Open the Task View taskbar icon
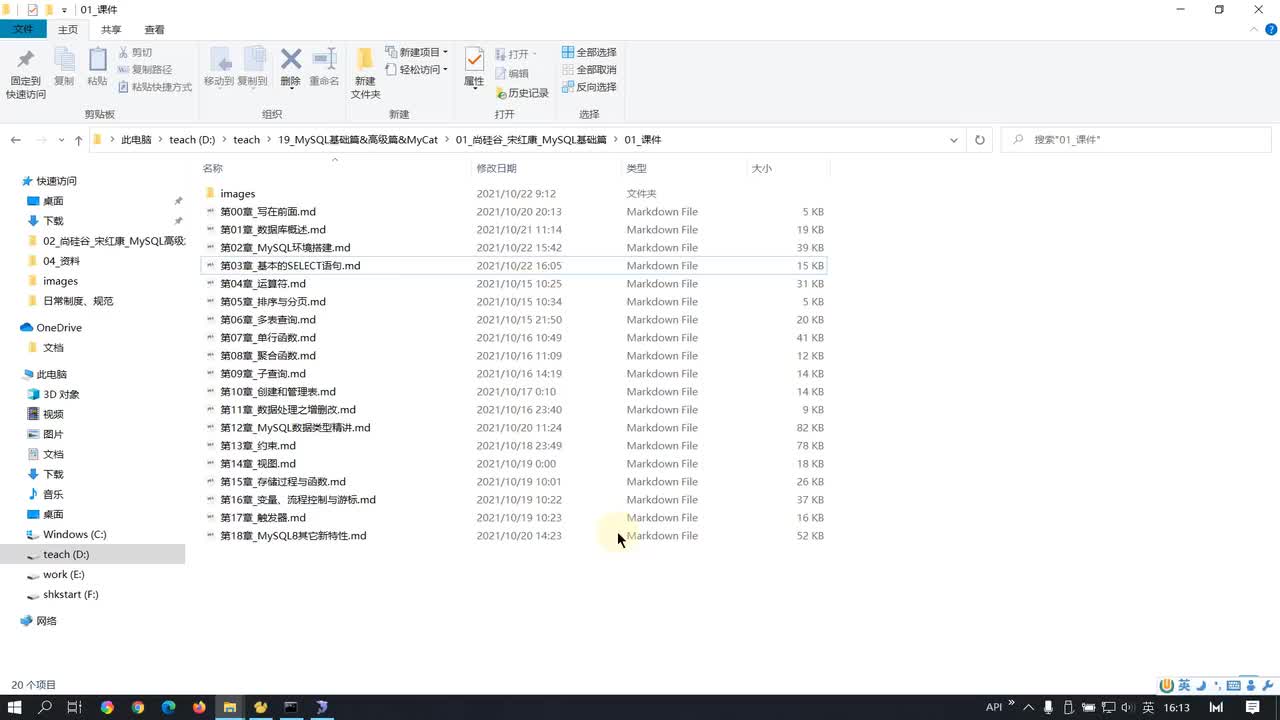The height and width of the screenshot is (720, 1280). coord(74,707)
